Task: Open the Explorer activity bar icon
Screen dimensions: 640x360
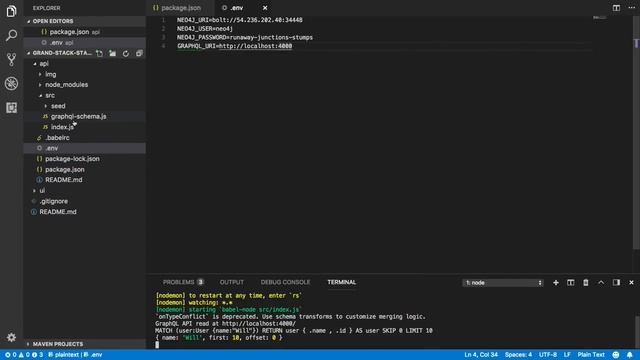Action: tap(11, 11)
